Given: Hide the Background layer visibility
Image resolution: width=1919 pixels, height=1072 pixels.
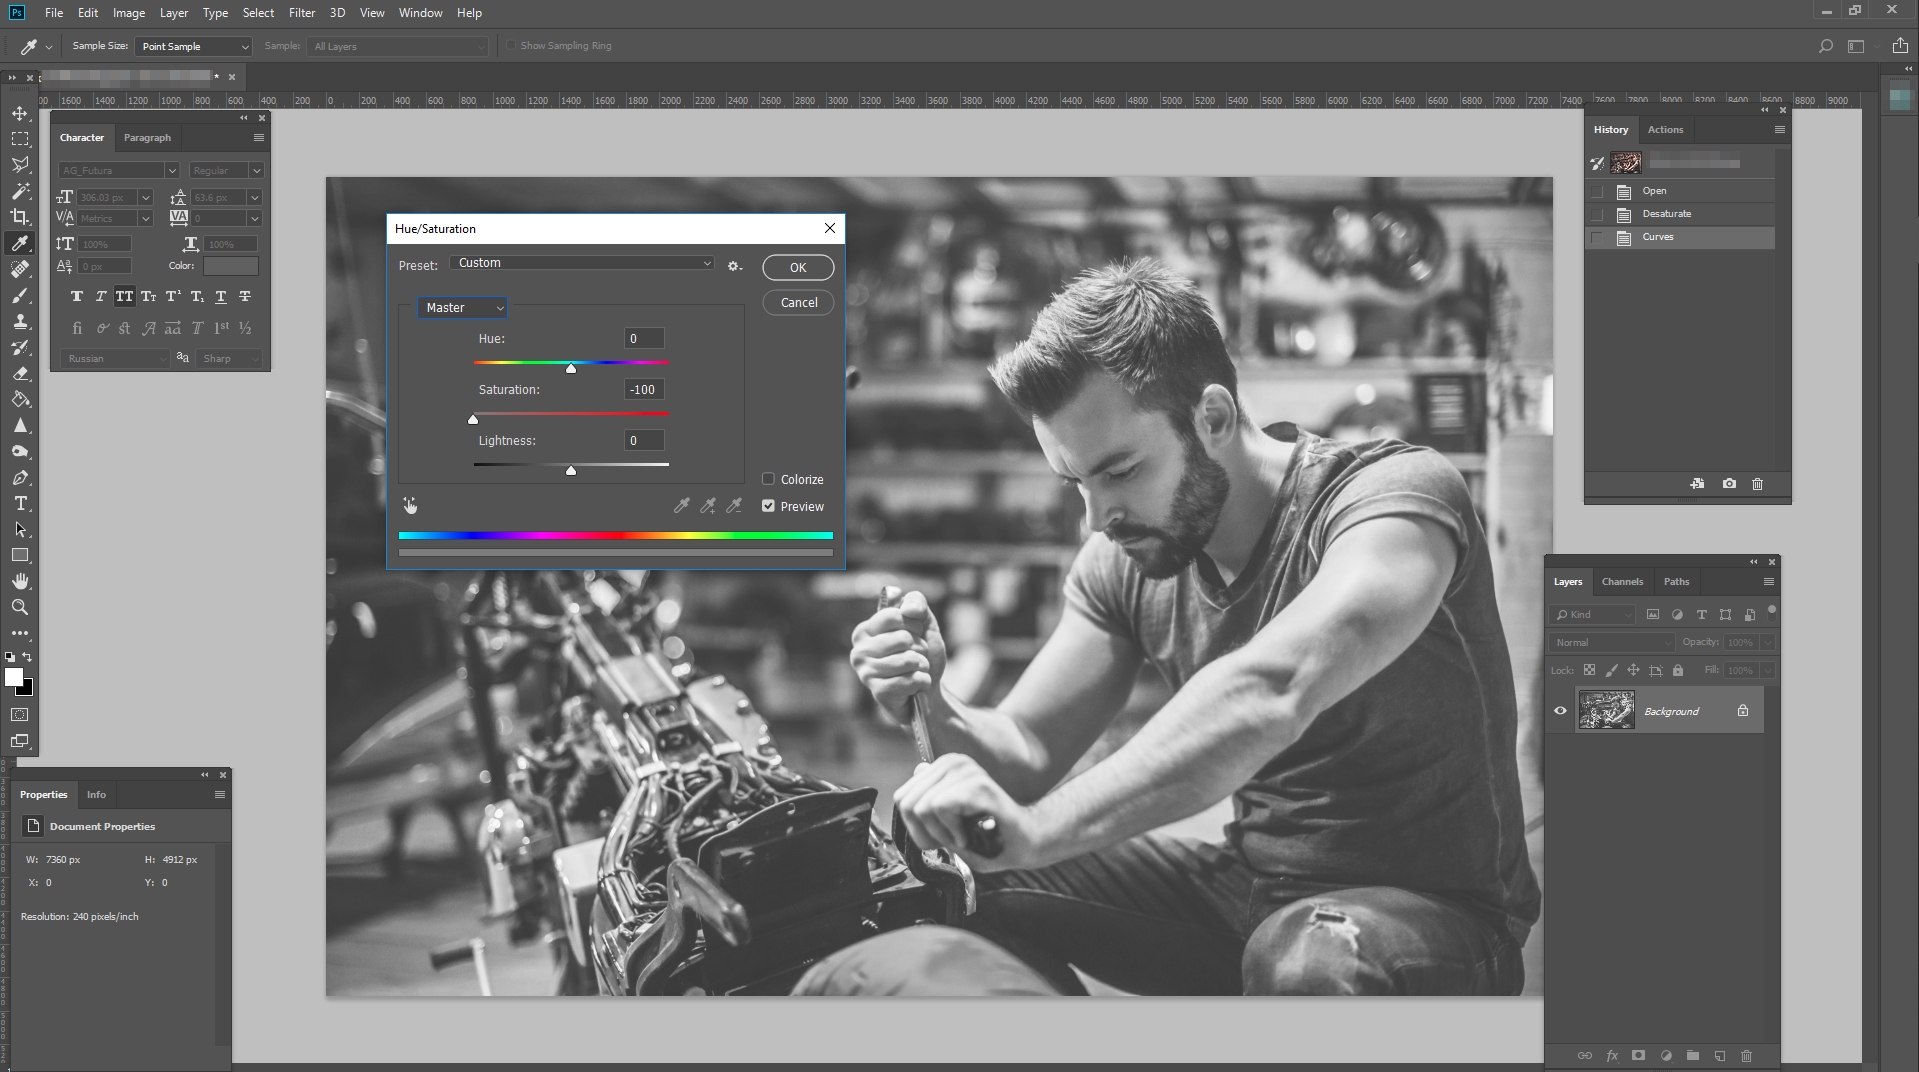Looking at the screenshot, I should pyautogui.click(x=1561, y=711).
